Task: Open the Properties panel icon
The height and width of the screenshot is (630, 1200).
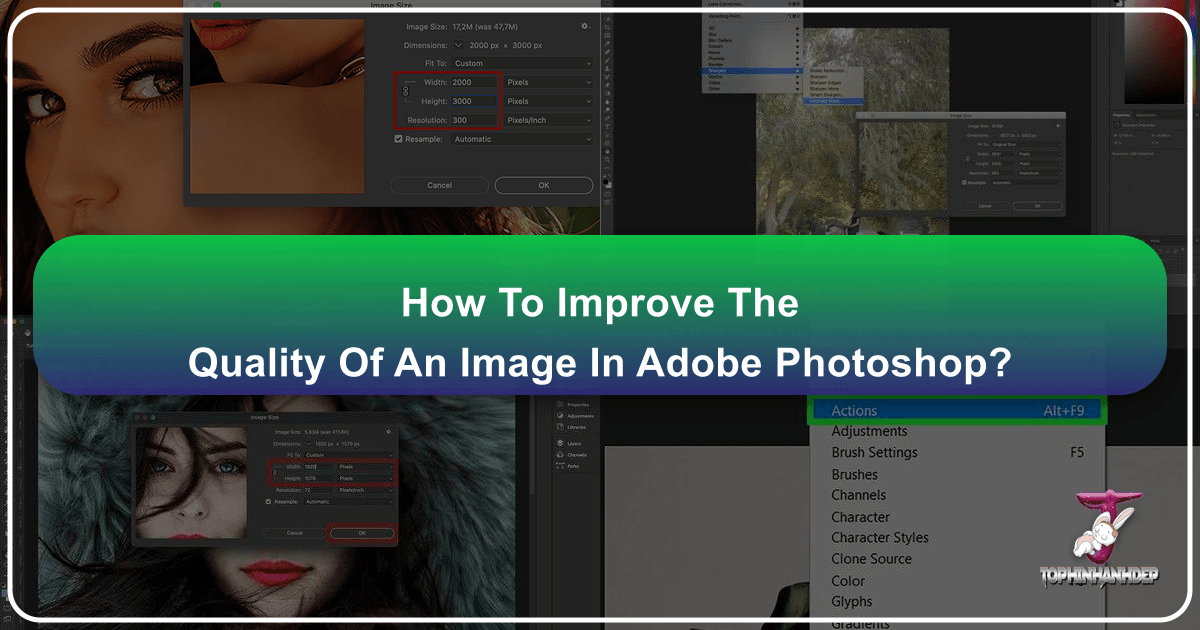Action: tap(560, 404)
